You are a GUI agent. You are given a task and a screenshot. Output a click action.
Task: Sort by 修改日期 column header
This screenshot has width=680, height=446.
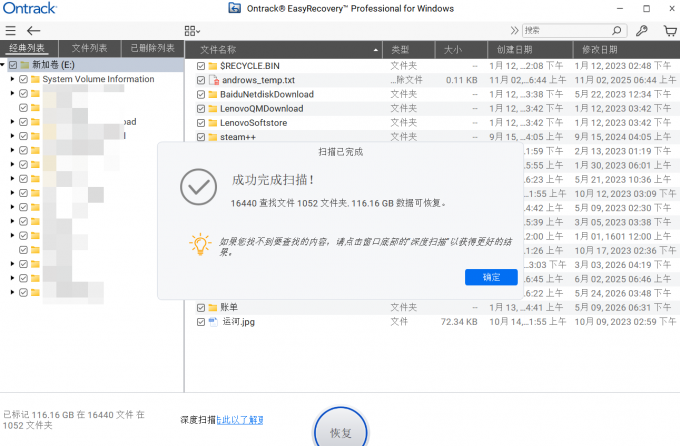point(626,49)
